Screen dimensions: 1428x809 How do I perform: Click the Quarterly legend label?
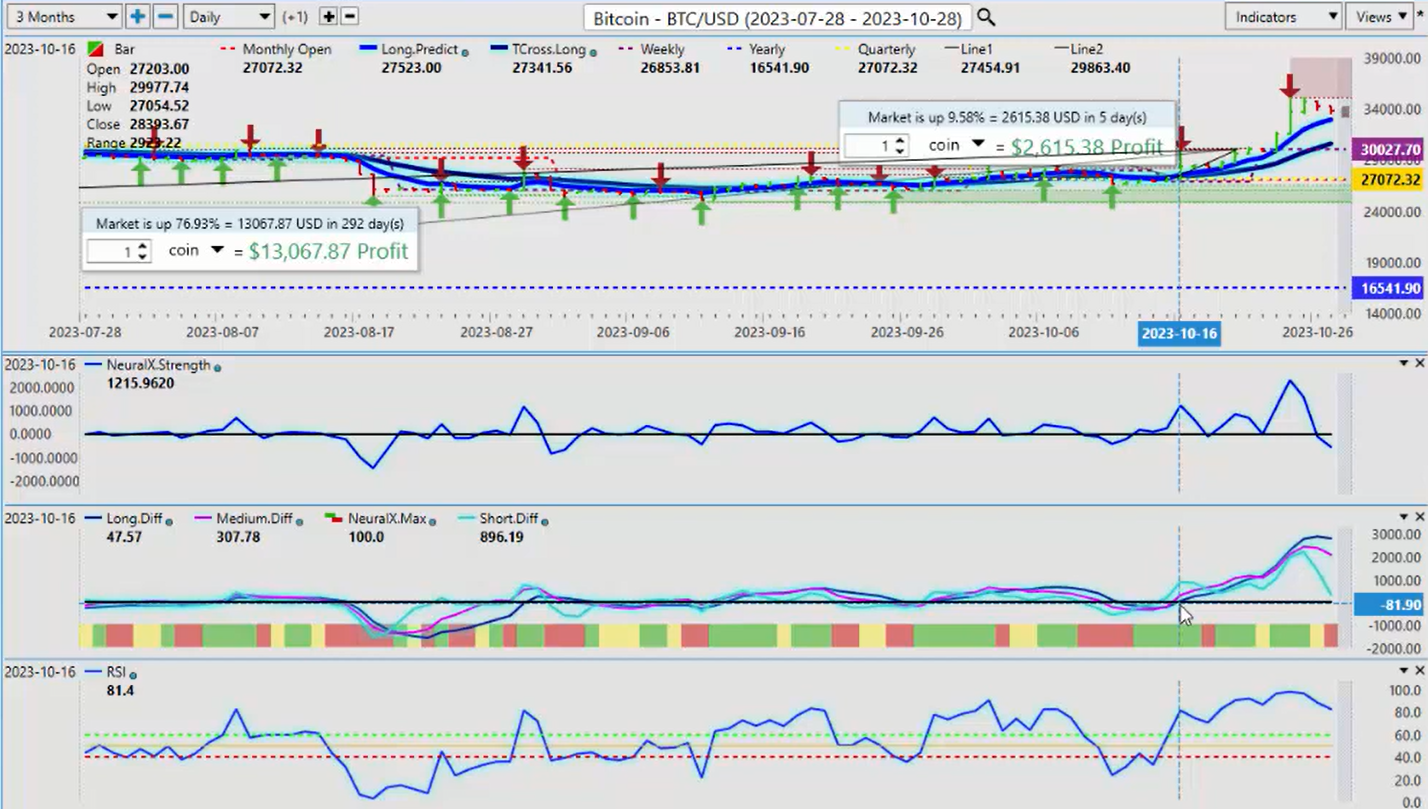tap(886, 49)
